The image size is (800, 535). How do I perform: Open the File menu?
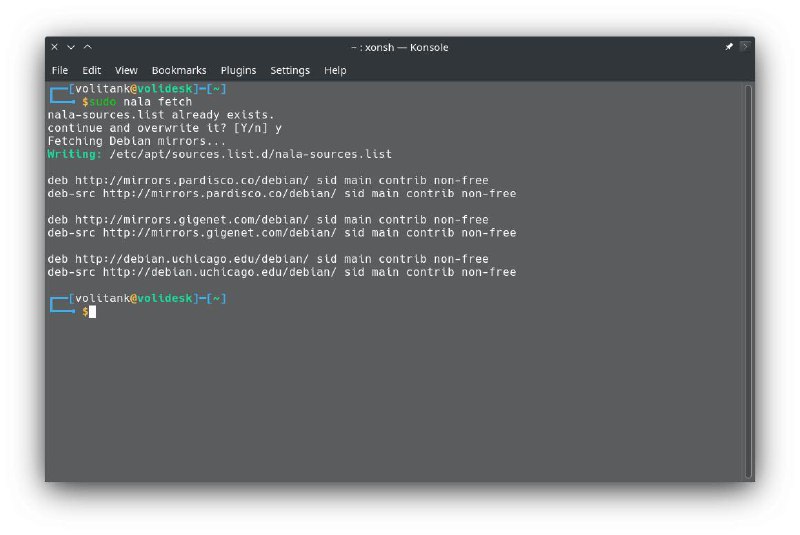(x=60, y=70)
